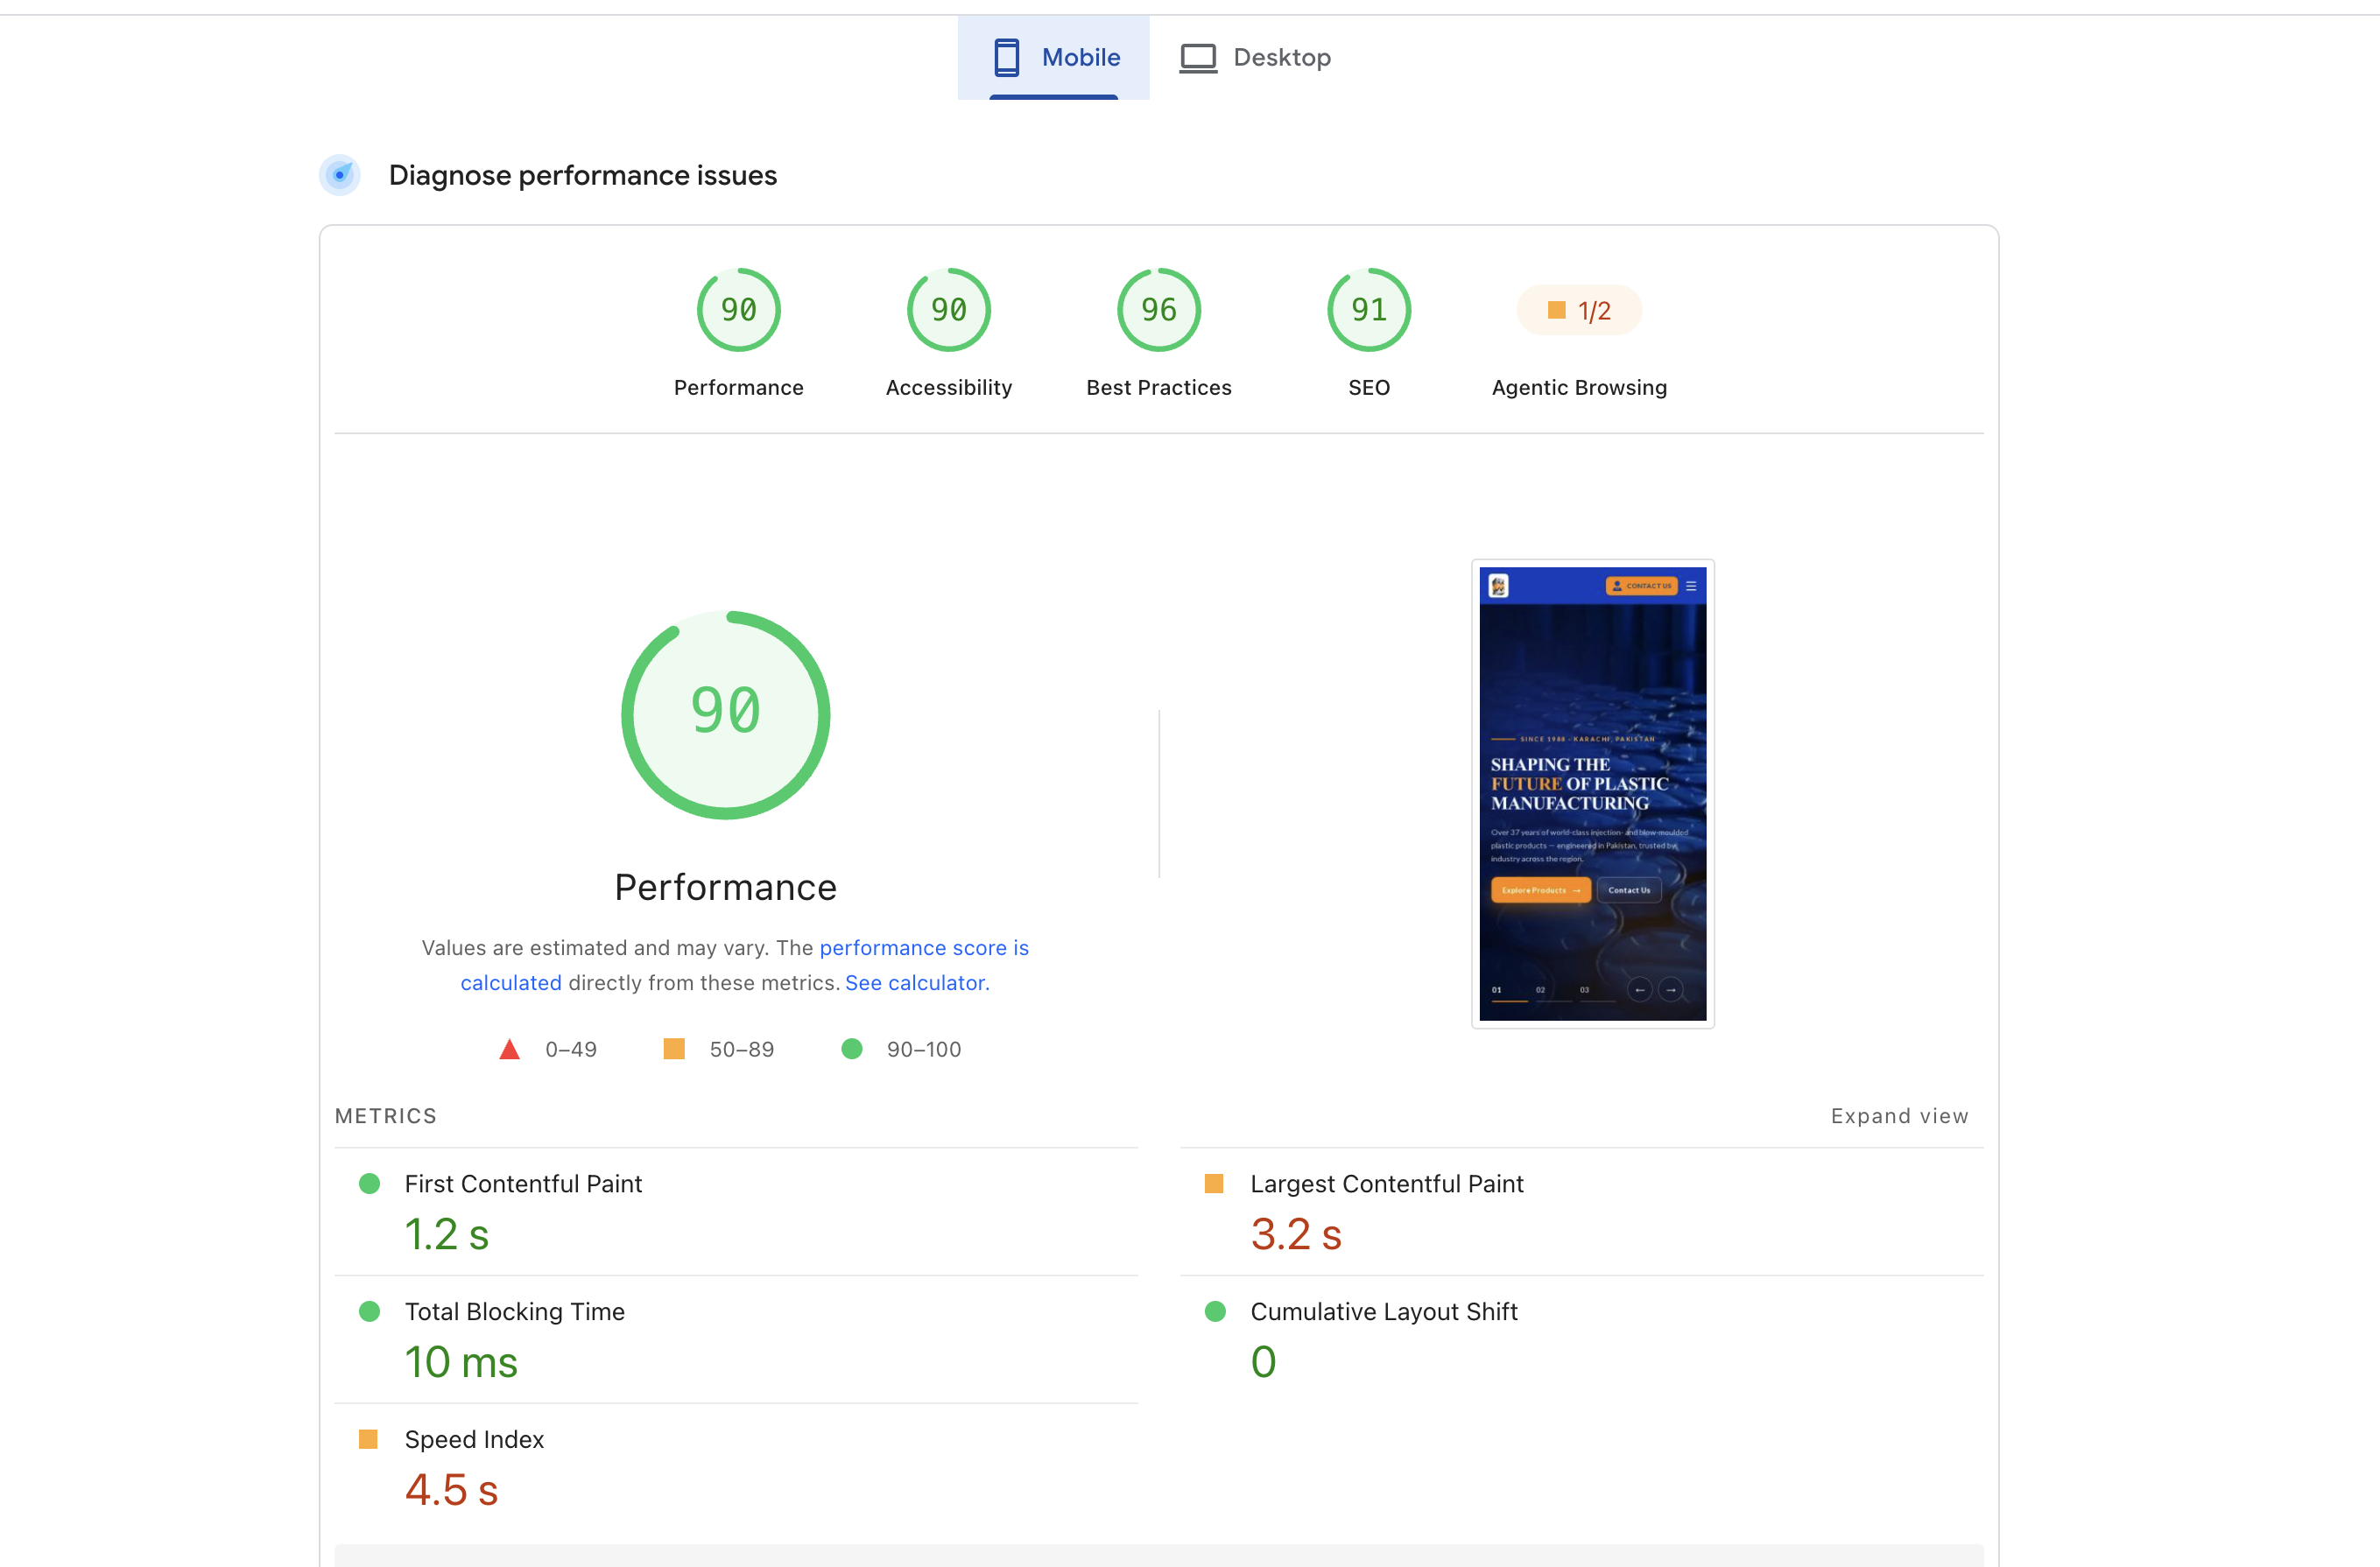The width and height of the screenshot is (2380, 1567).
Task: Click the First Contentful Paint metric
Action: coord(736,1212)
